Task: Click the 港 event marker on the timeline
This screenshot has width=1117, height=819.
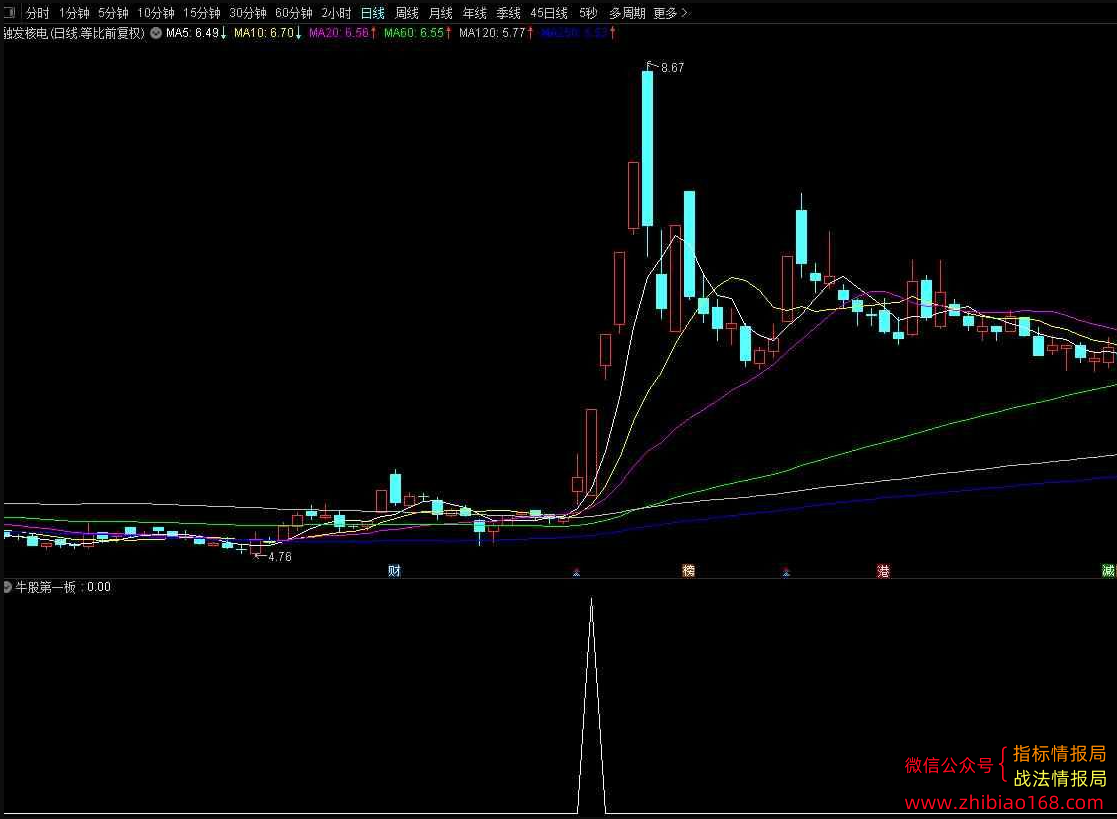Action: tap(883, 570)
